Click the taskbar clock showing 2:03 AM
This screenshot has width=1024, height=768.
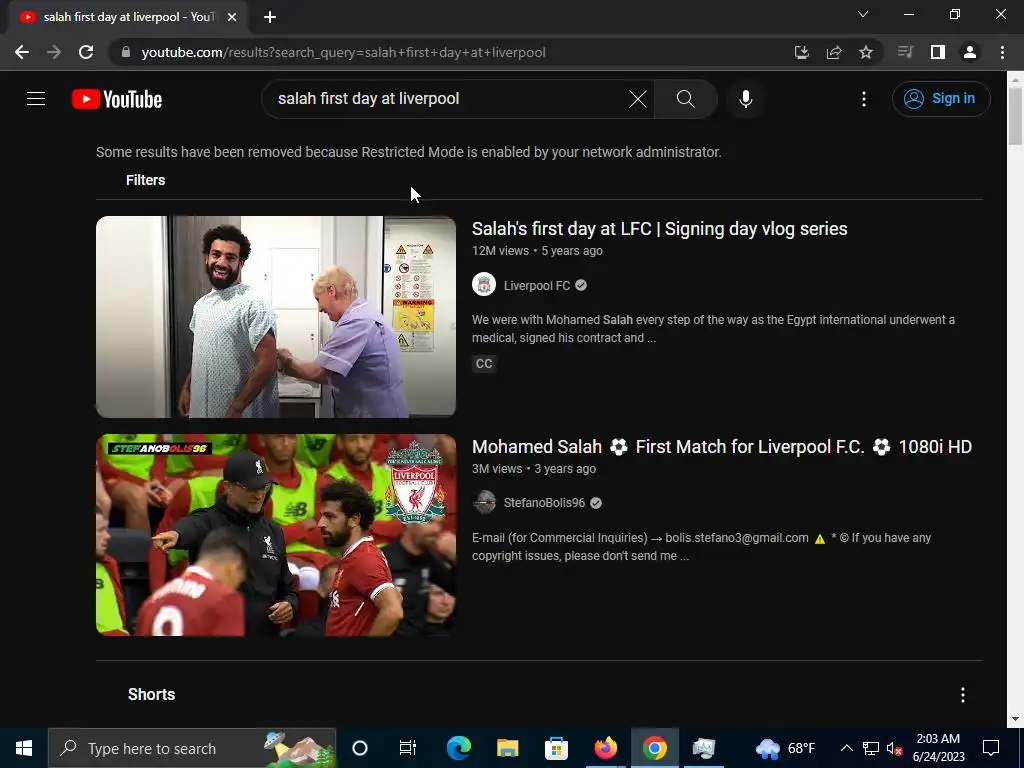tap(938, 748)
